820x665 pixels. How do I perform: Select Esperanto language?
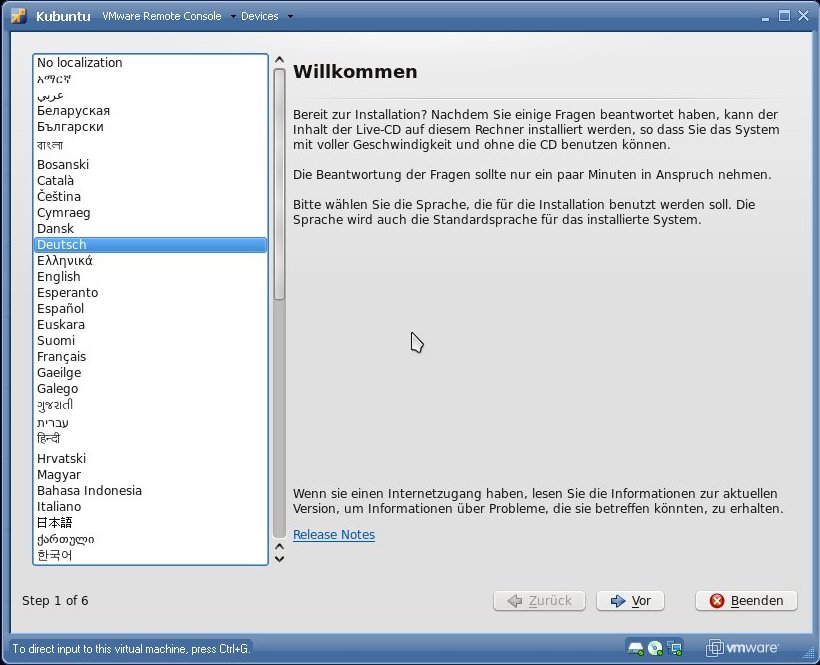(151, 293)
